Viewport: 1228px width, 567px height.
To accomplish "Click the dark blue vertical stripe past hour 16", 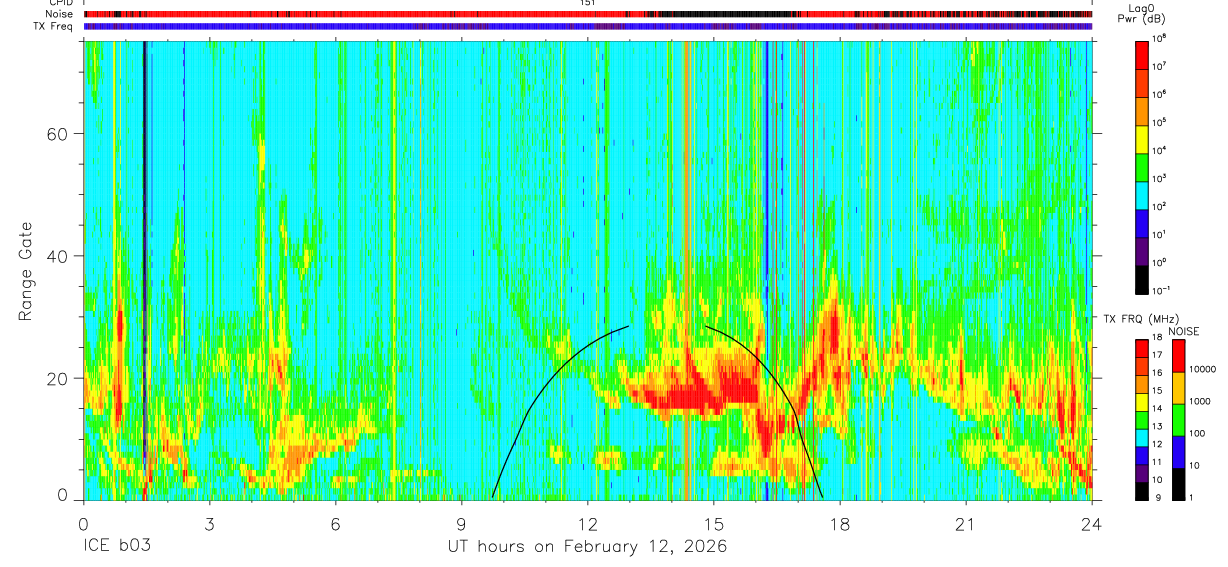I will 766,270.
